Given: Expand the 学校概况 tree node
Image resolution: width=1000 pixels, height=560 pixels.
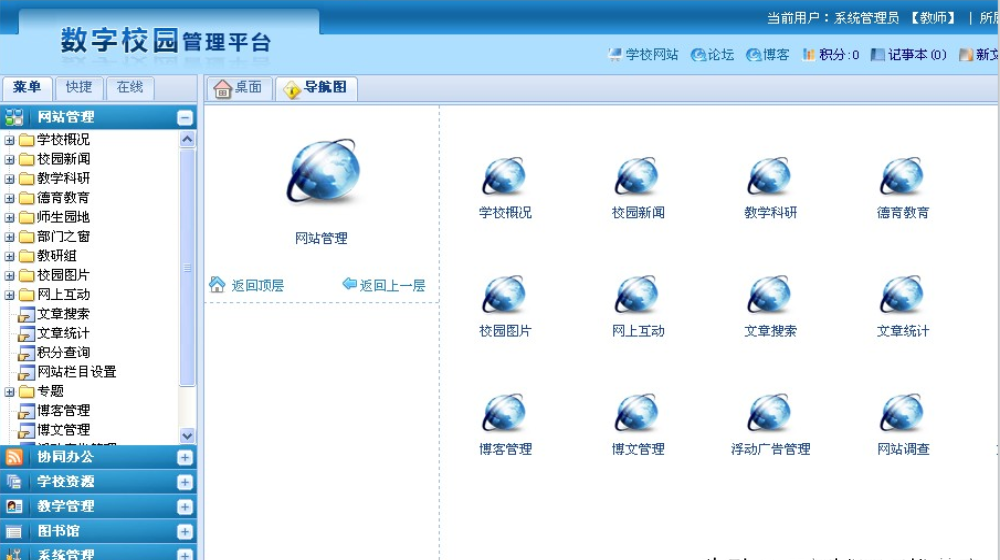Looking at the screenshot, I should [x=10, y=140].
